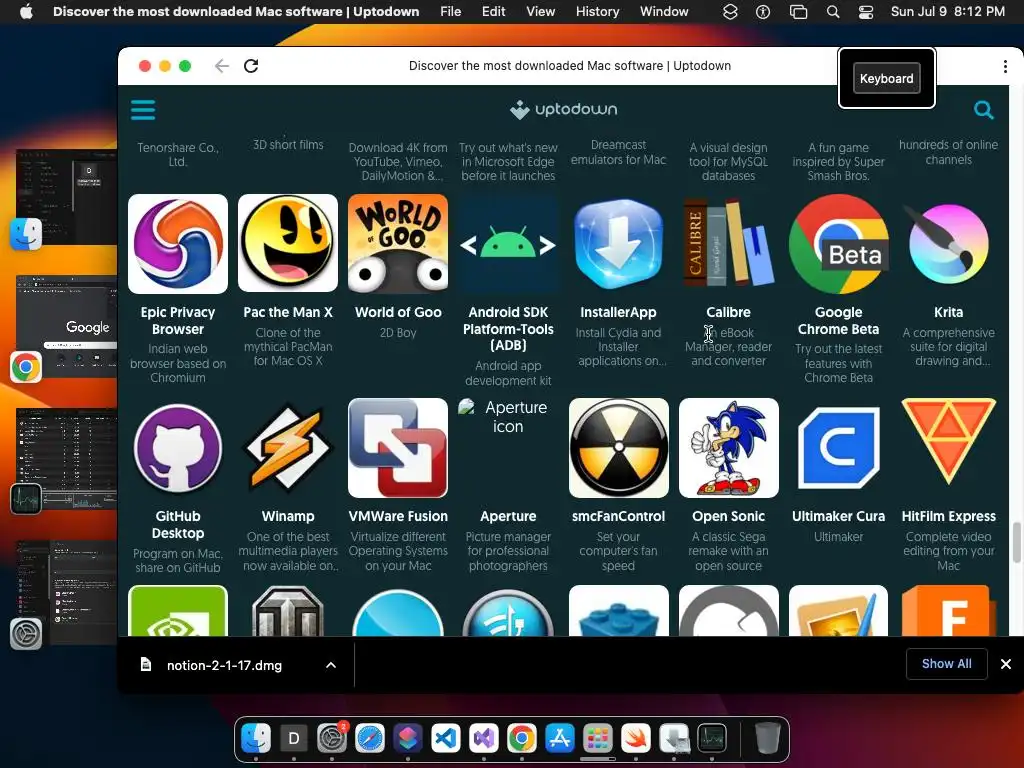This screenshot has height=768, width=1024.
Task: Open the blue Lego brick app icon
Action: tap(618, 611)
